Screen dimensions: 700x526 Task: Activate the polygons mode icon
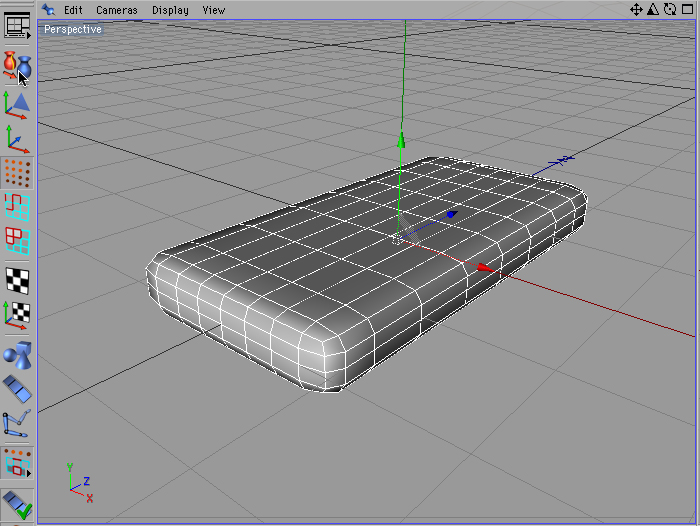pyautogui.click(x=17, y=241)
